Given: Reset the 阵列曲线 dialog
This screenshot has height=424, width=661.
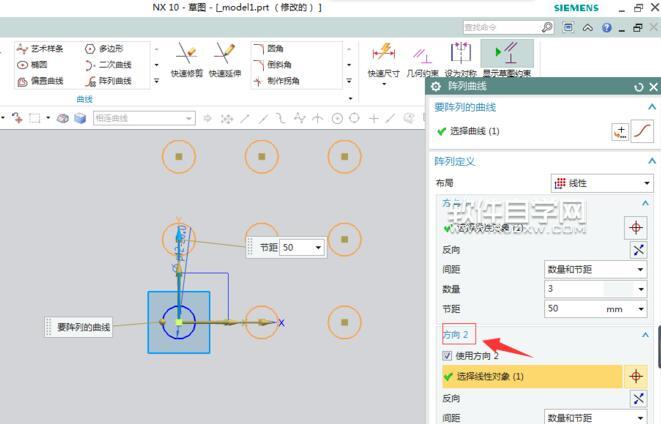Looking at the screenshot, I should point(639,87).
